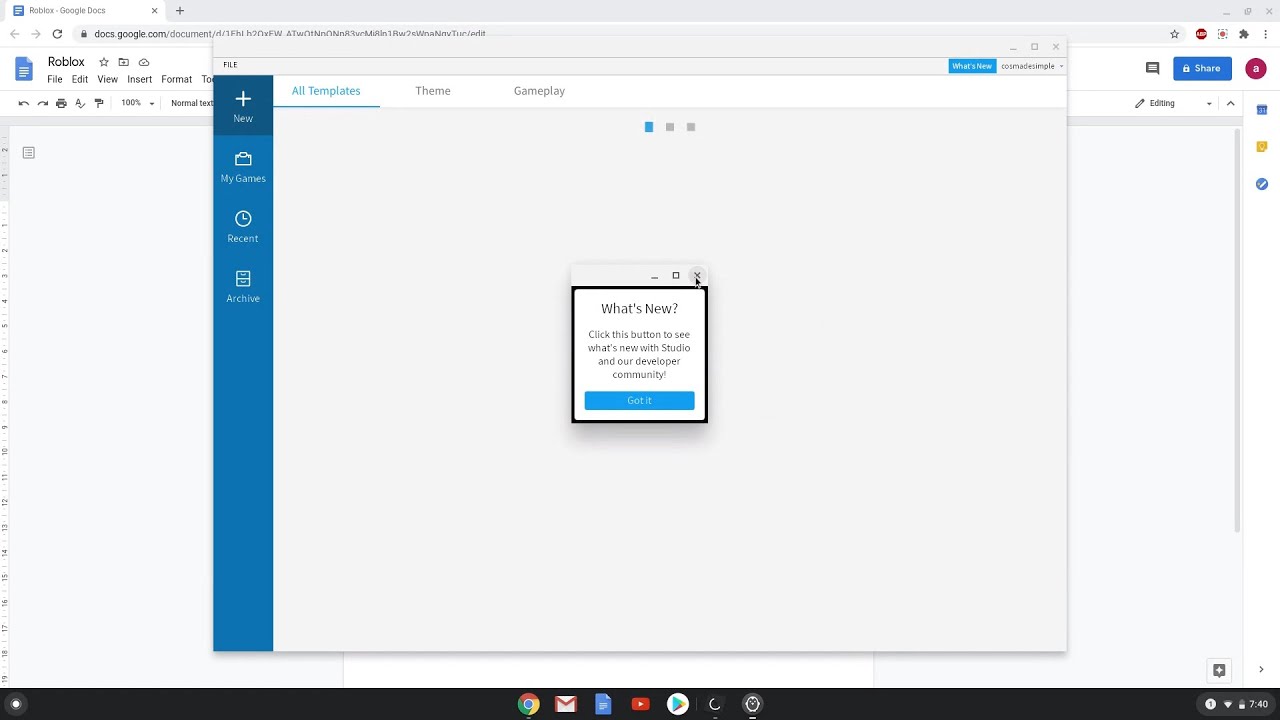Open Chrome from the shelf
This screenshot has height=720, width=1280.
click(x=528, y=704)
